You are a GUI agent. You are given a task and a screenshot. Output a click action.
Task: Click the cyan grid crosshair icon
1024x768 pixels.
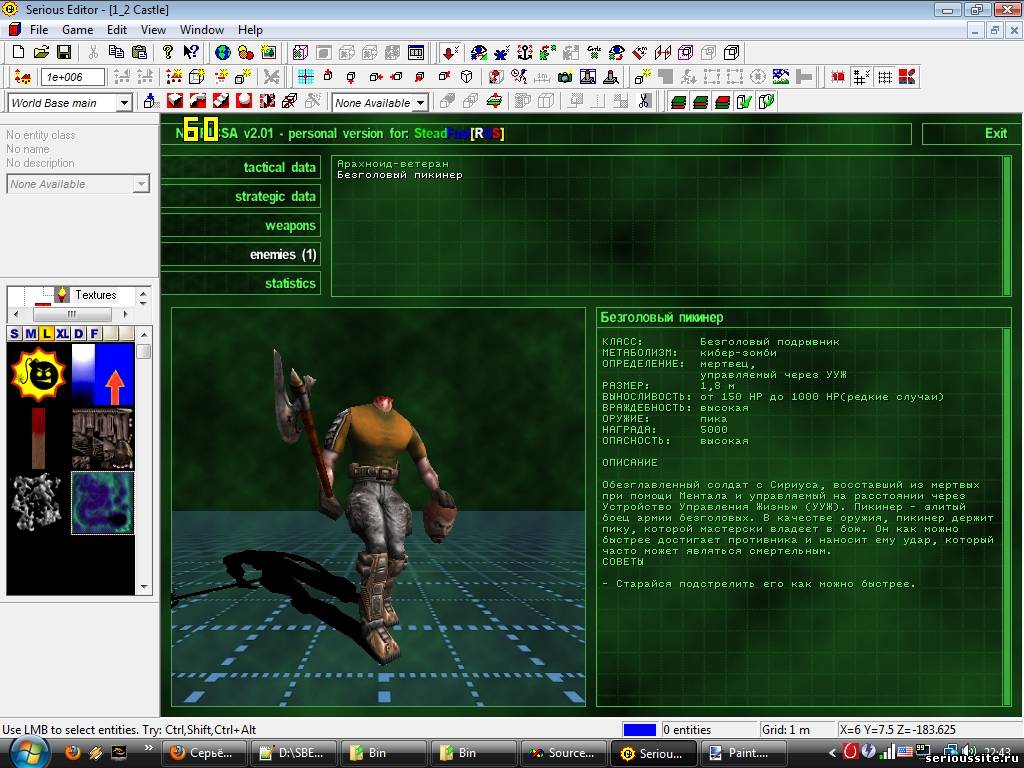pyautogui.click(x=306, y=77)
